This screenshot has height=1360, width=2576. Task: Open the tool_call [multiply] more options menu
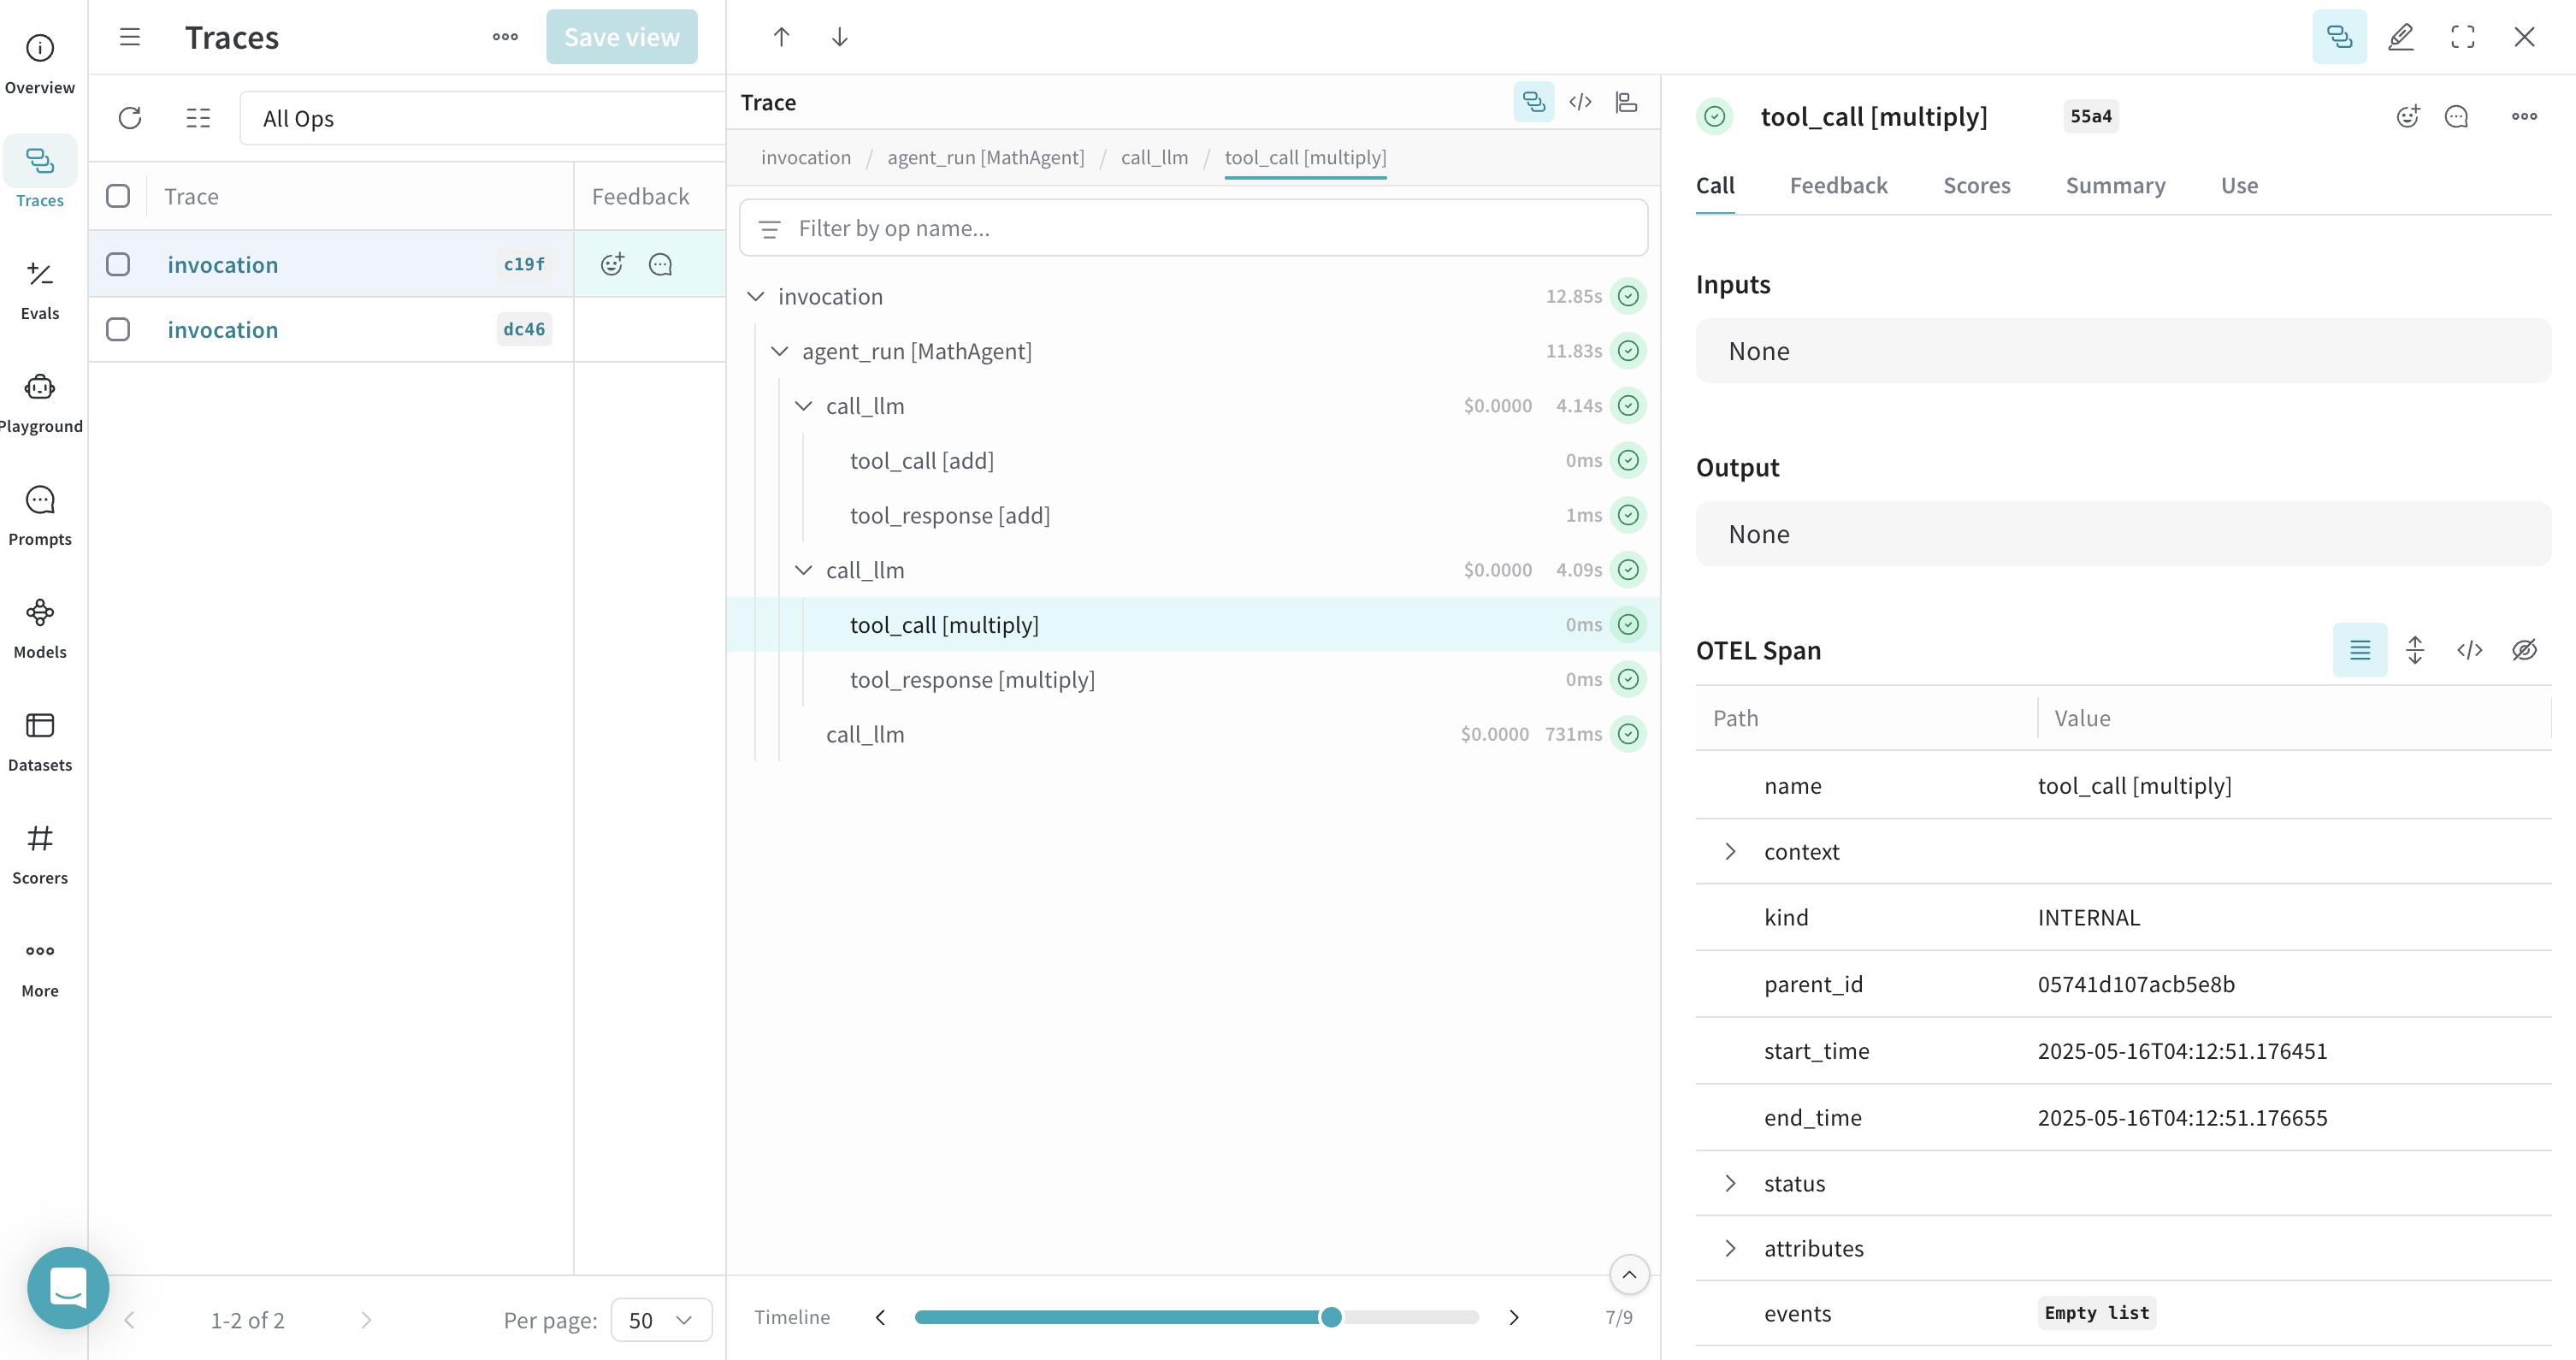pyautogui.click(x=2524, y=116)
